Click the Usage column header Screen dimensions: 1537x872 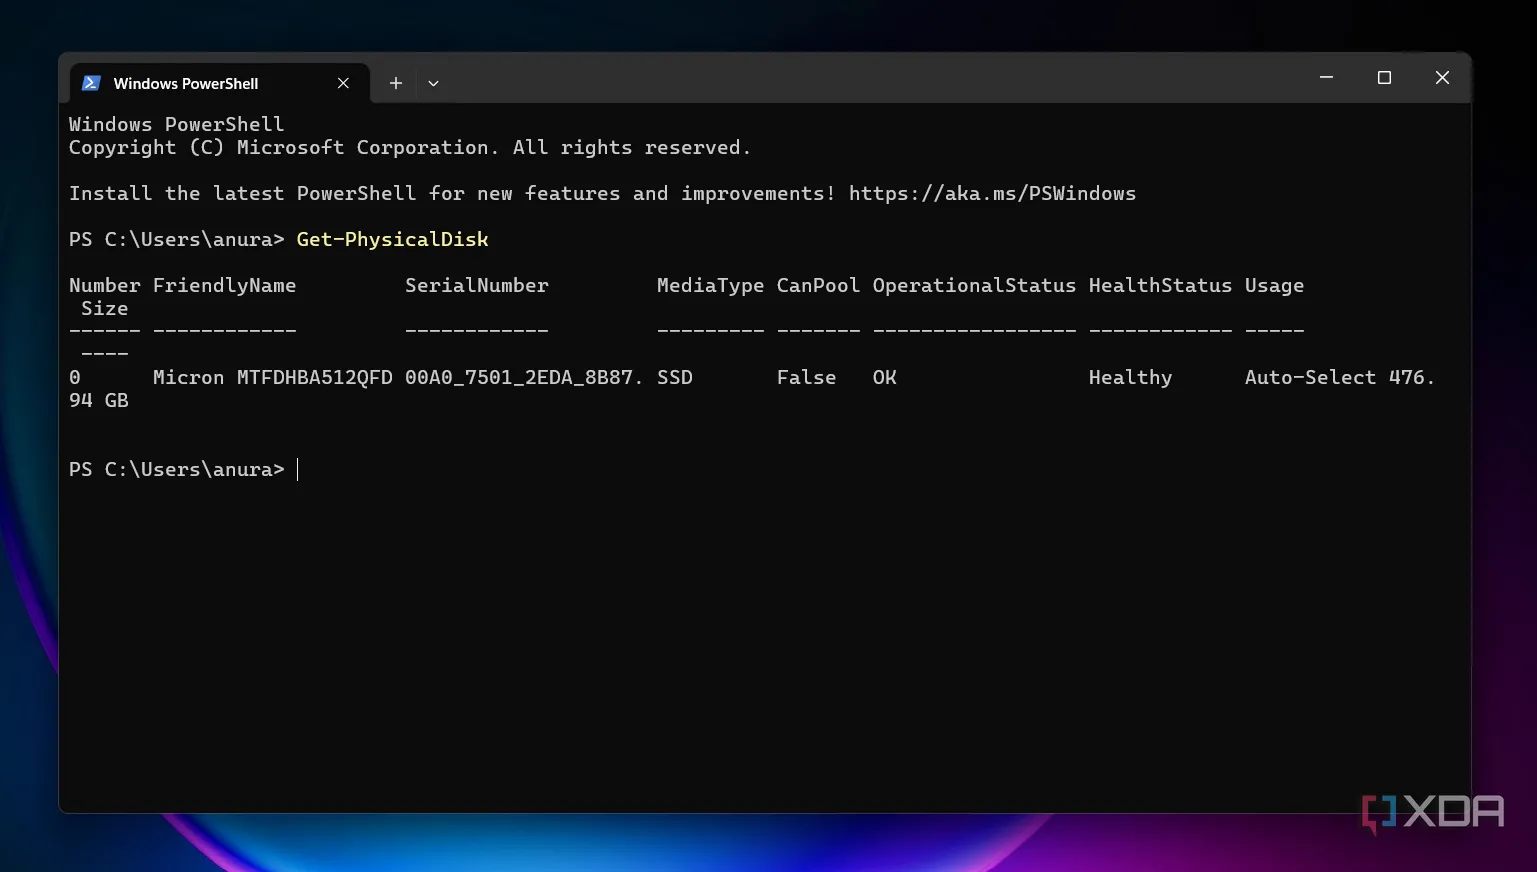tap(1274, 285)
